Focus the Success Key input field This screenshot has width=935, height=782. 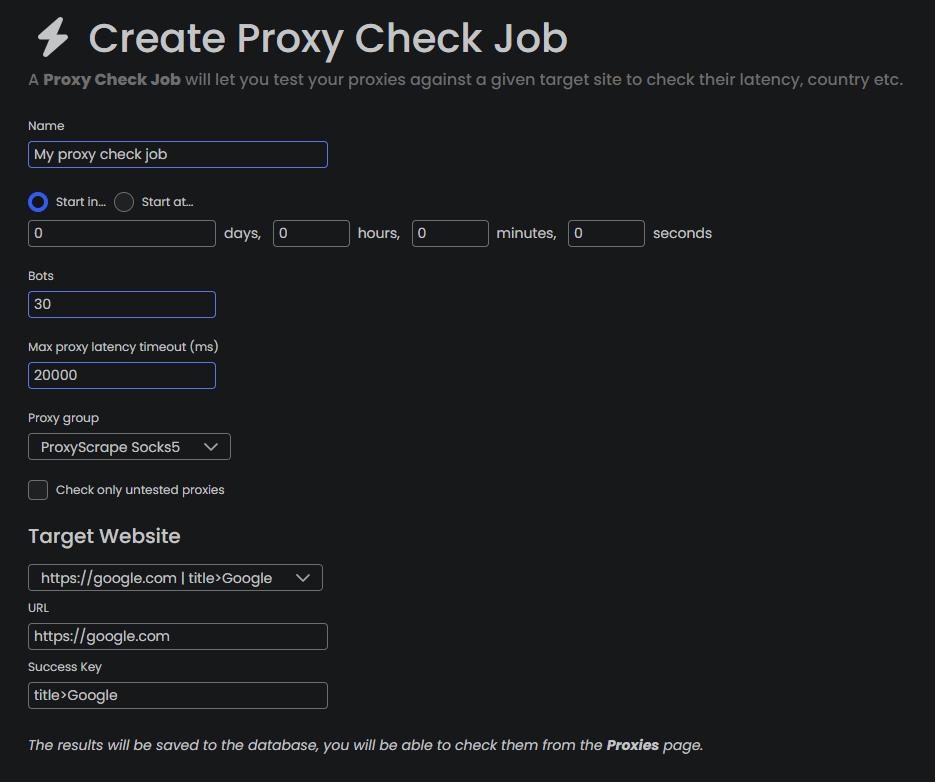(x=177, y=695)
